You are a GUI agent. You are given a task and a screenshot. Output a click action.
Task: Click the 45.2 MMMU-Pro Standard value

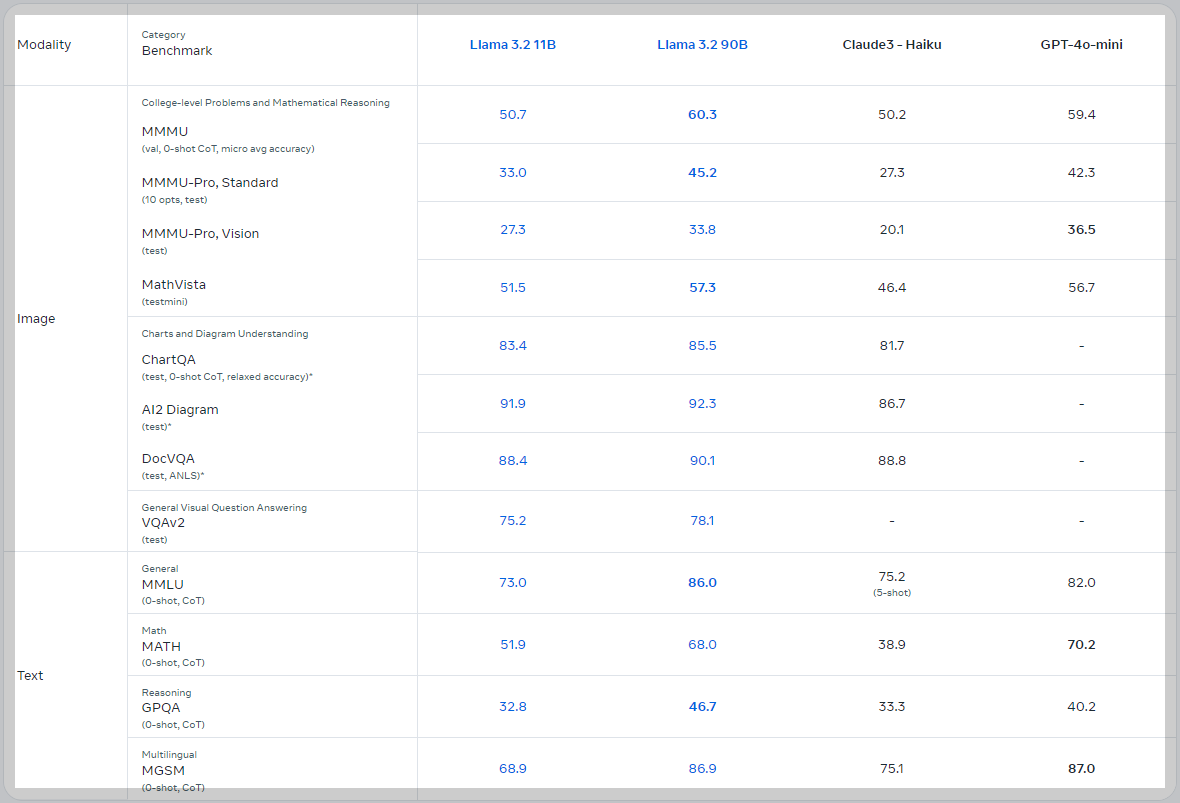click(702, 172)
